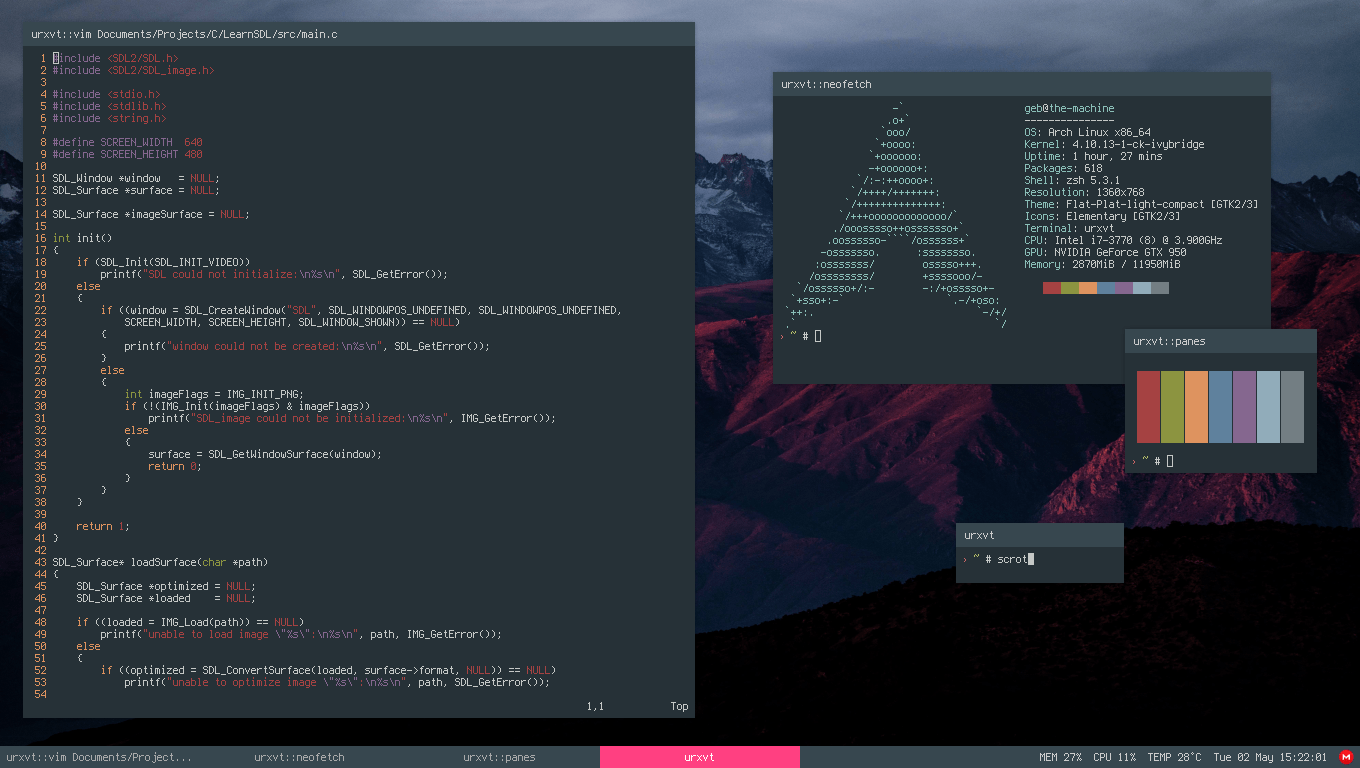Viewport: 1360px width, 768px height.
Task: Click the 'SDL_Surface *optimized = NULL;' line
Action: pyautogui.click(x=167, y=586)
